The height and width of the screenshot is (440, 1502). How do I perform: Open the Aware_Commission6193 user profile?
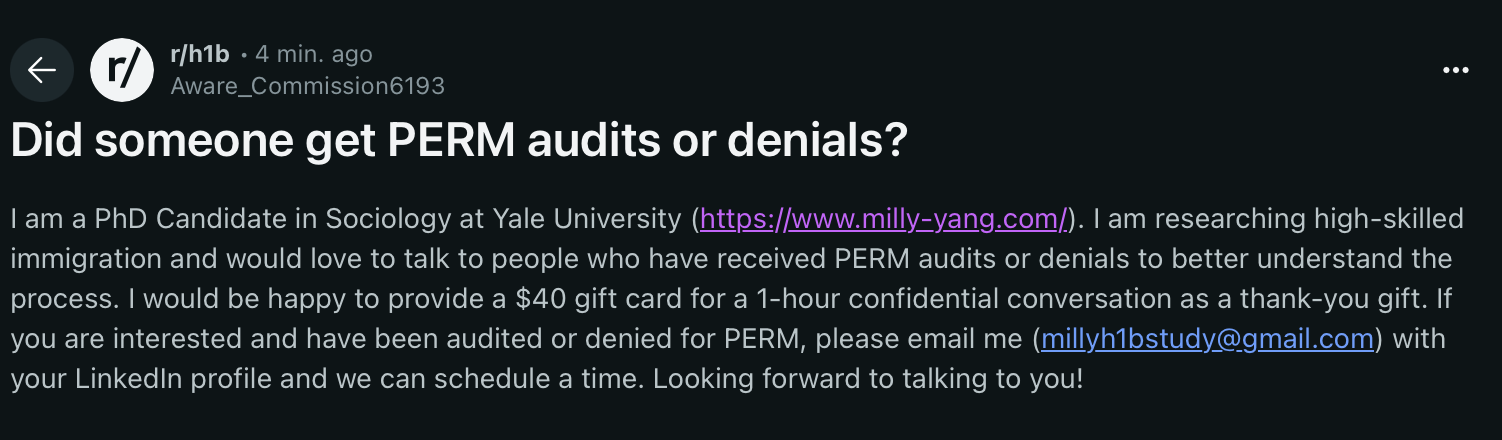click(307, 86)
